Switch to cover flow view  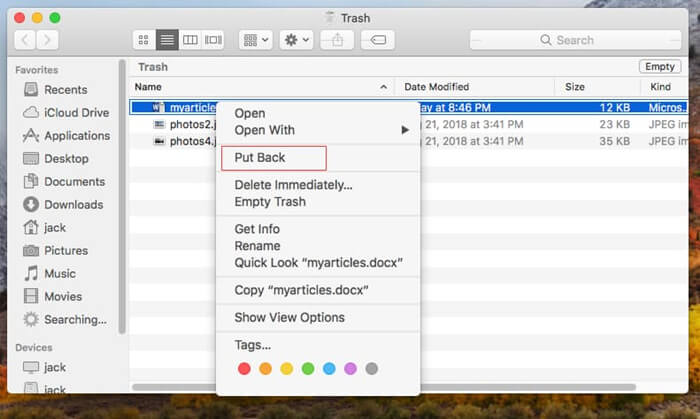coord(213,40)
